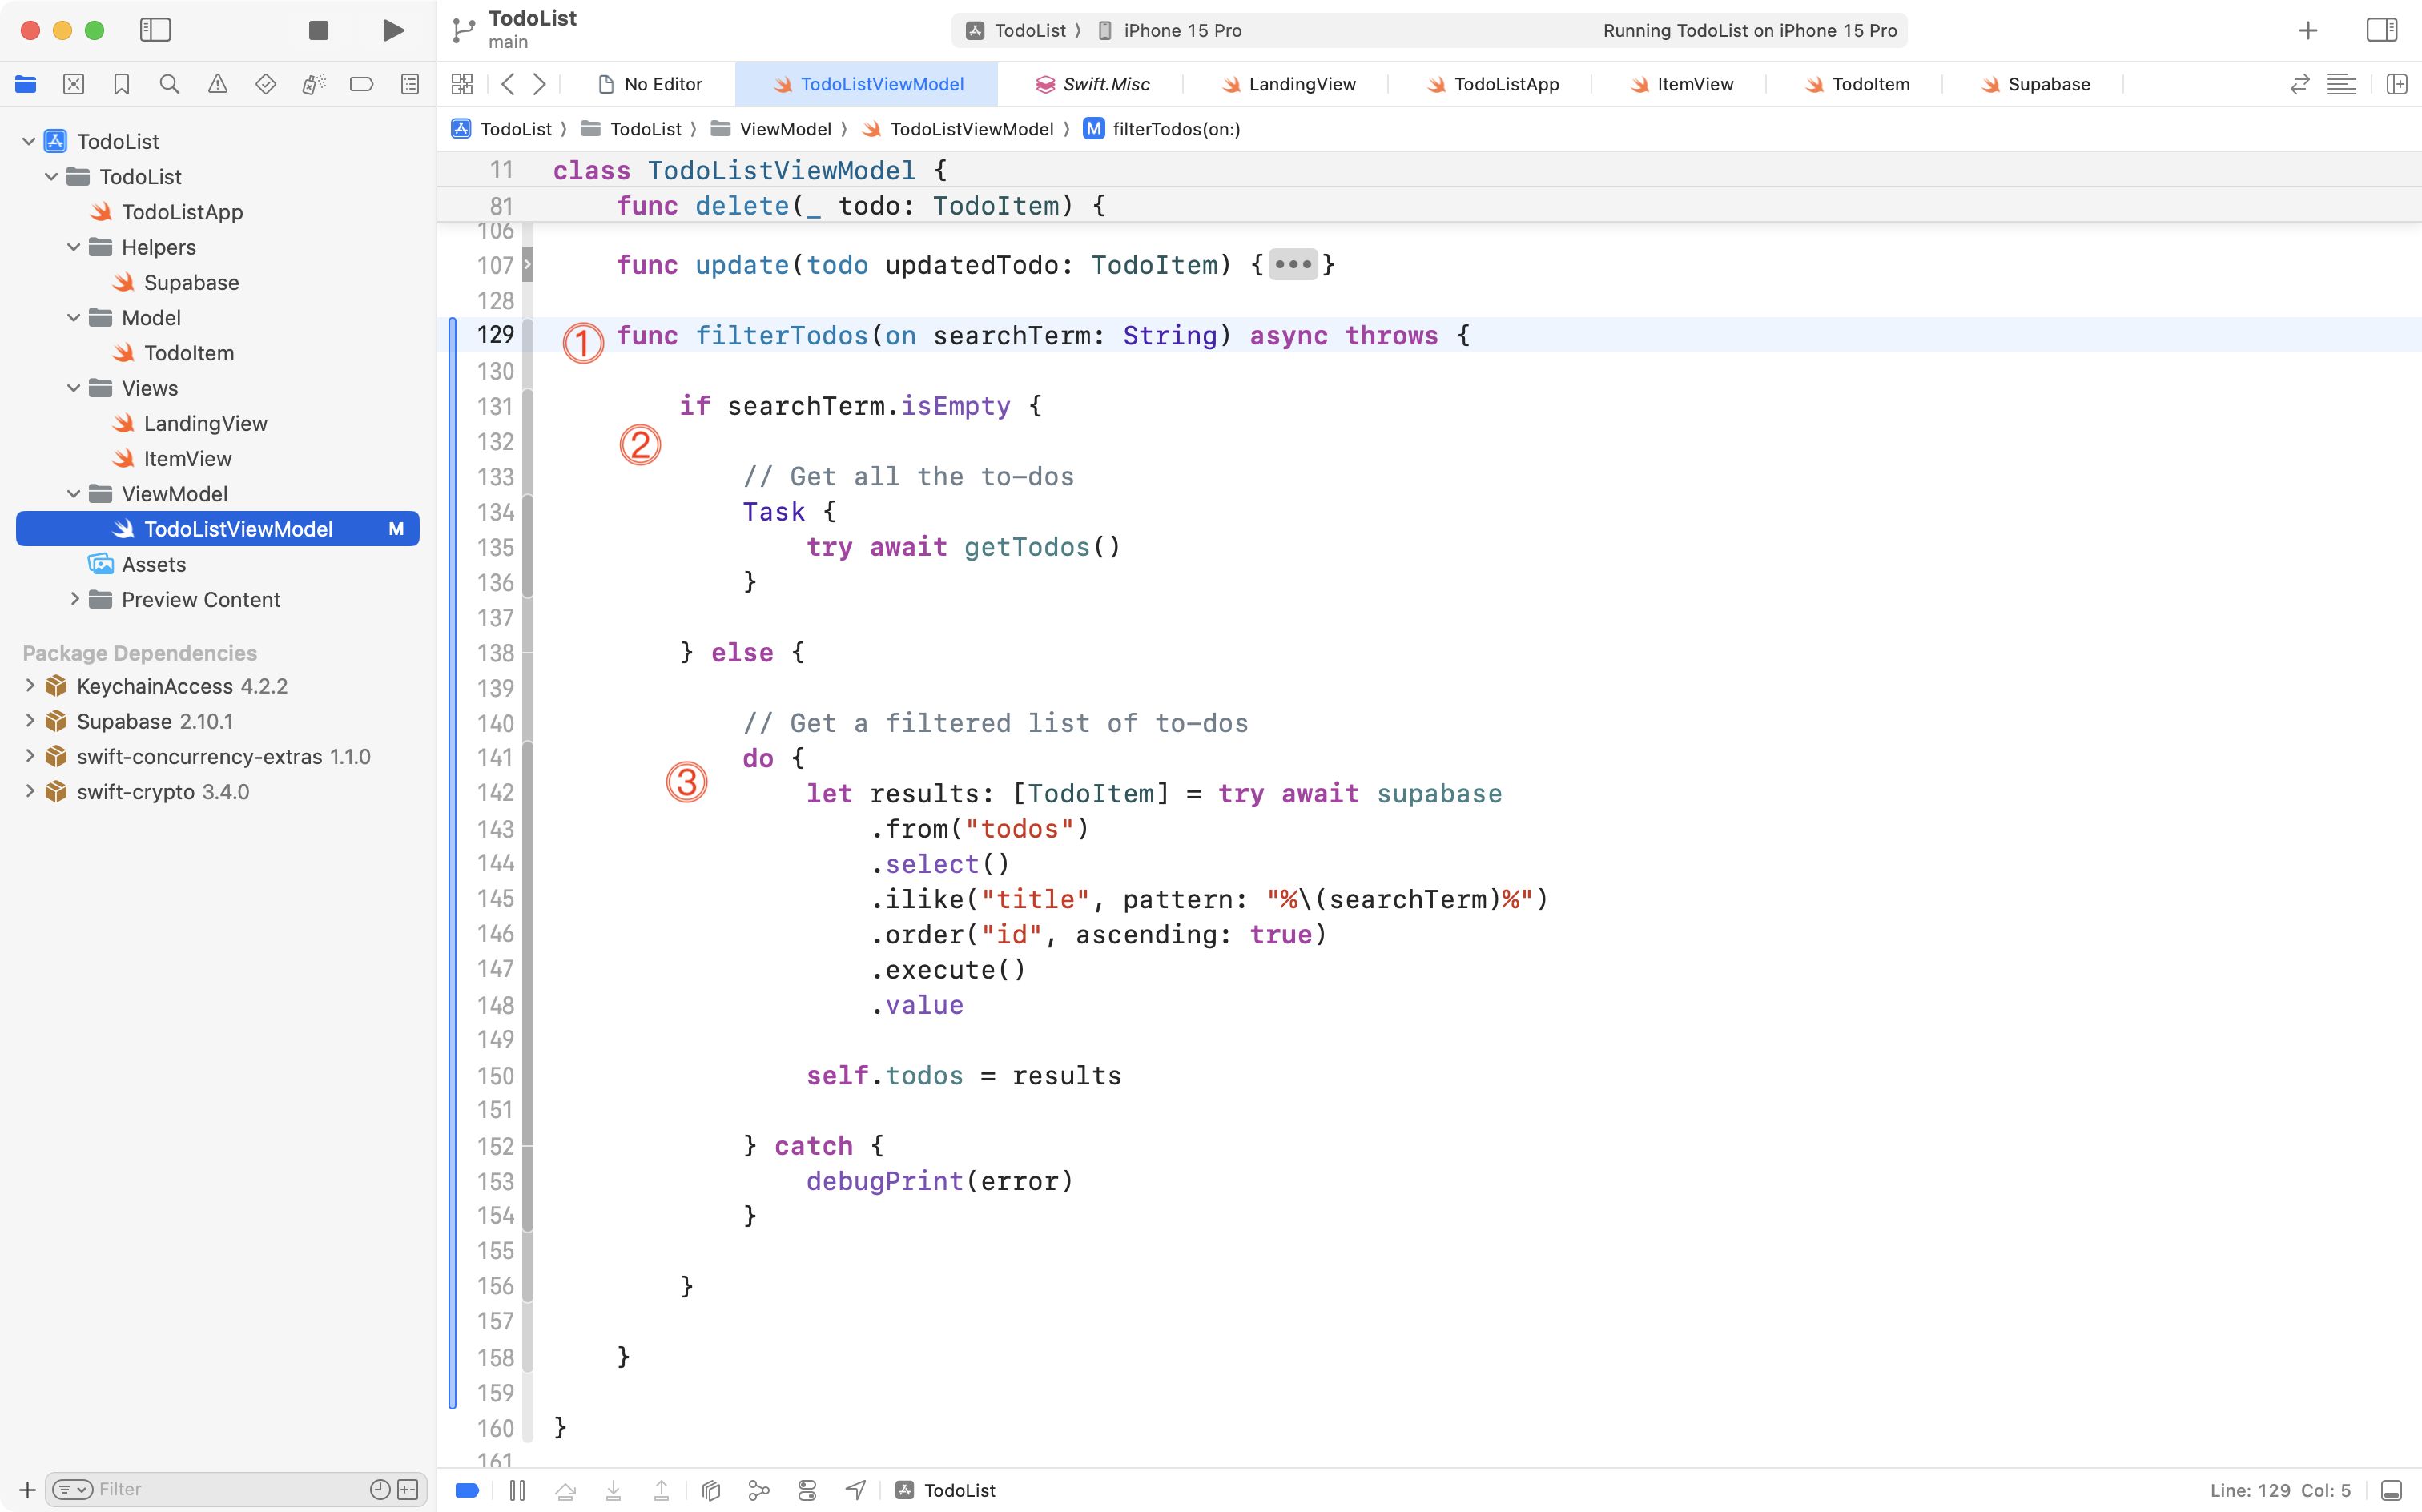Screen dimensions: 2422x1512
Task: Open the Test navigator diamond icon
Action: click(266, 84)
